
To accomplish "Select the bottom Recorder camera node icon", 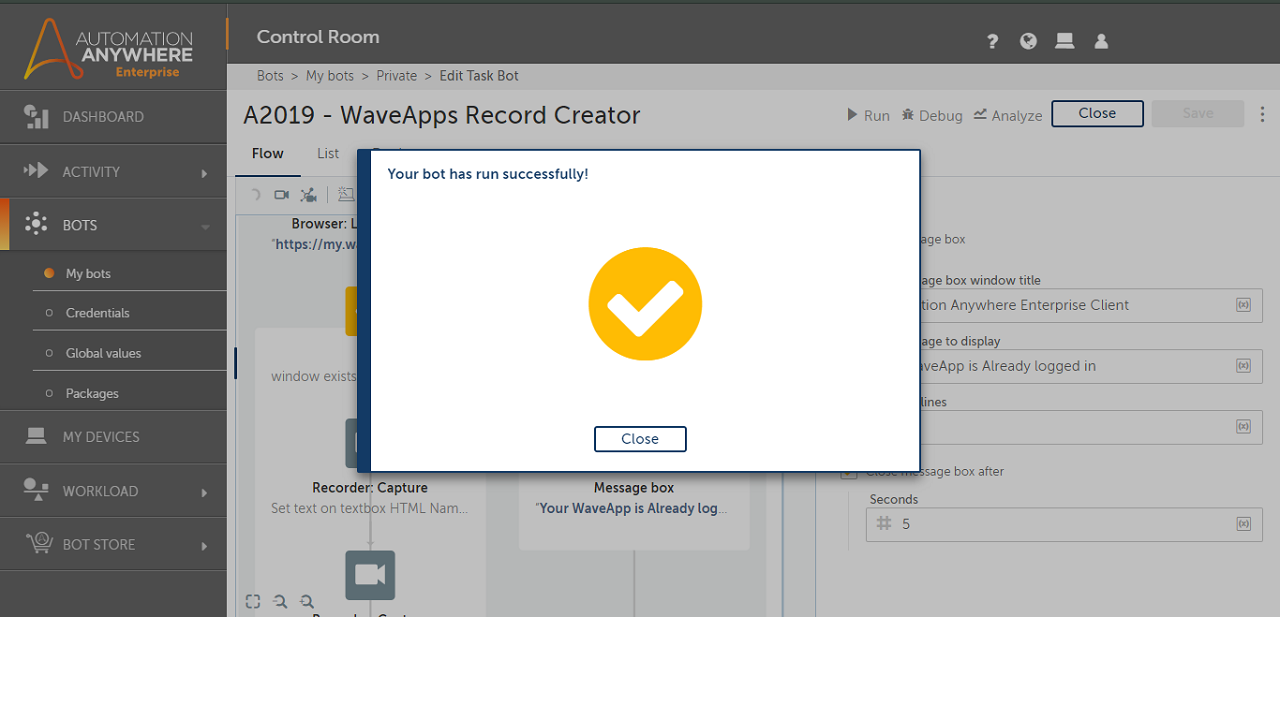I will [x=370, y=575].
